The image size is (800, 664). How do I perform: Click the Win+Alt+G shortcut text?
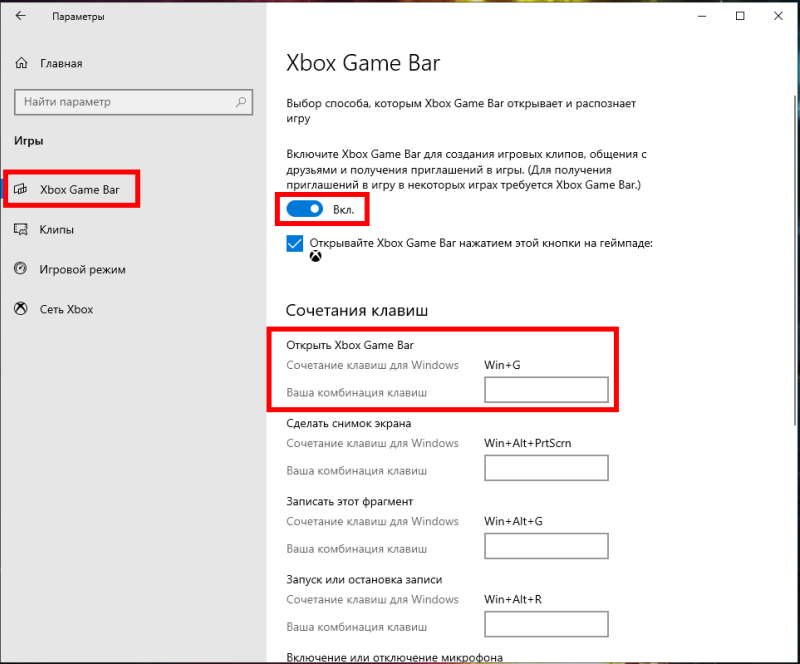(x=513, y=521)
